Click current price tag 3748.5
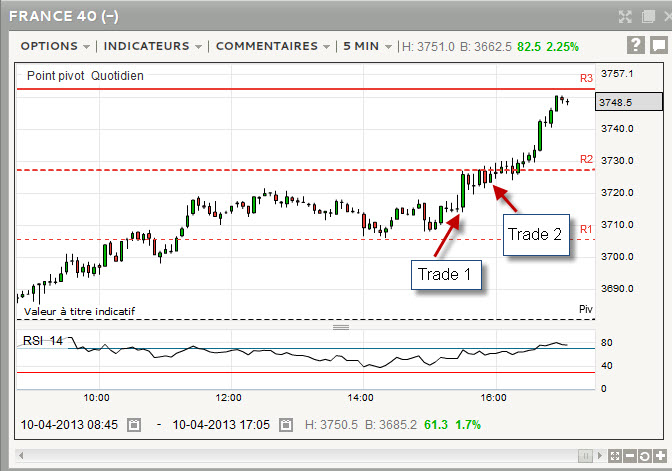This screenshot has width=672, height=471. coord(629,102)
